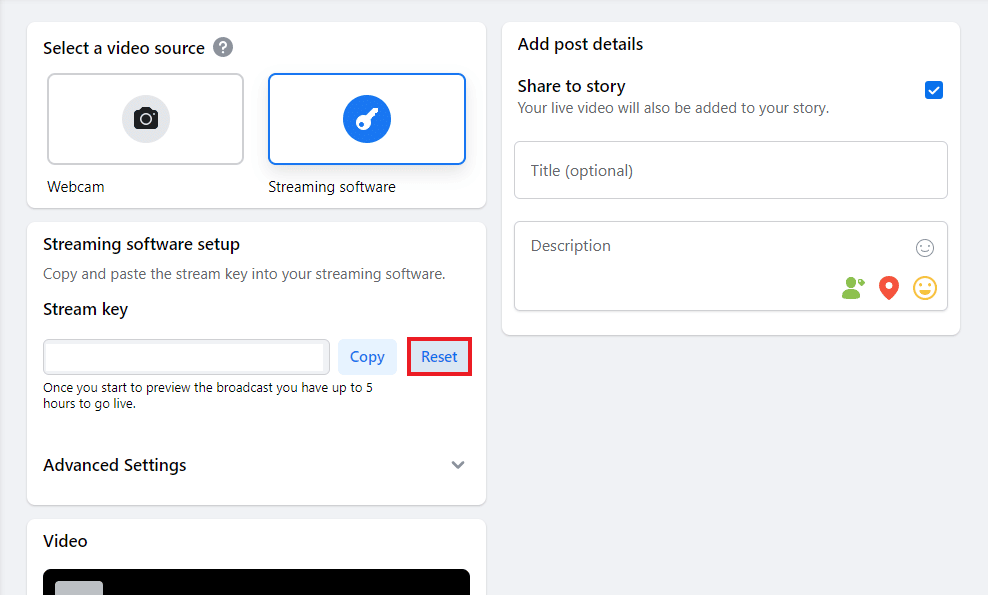Screen dimensions: 988x595
Task: Click the Title (optional) input field
Action: 731,170
